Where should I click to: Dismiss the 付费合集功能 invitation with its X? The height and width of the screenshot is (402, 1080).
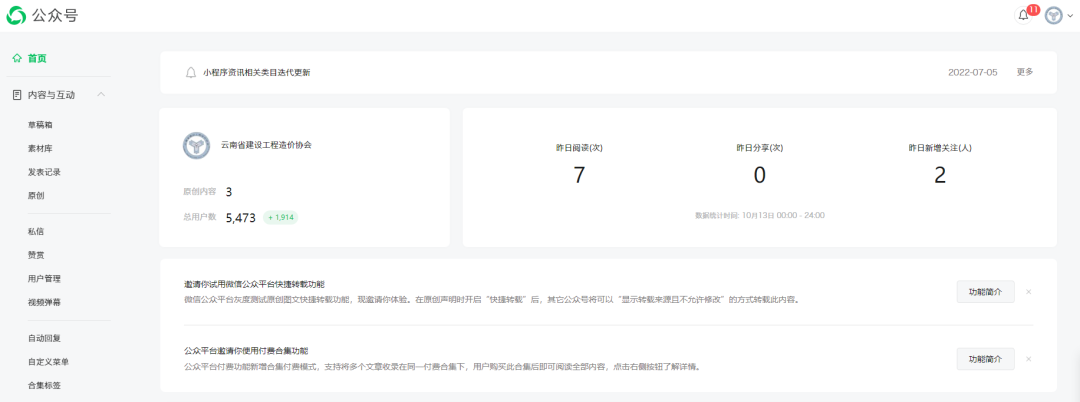click(1028, 359)
